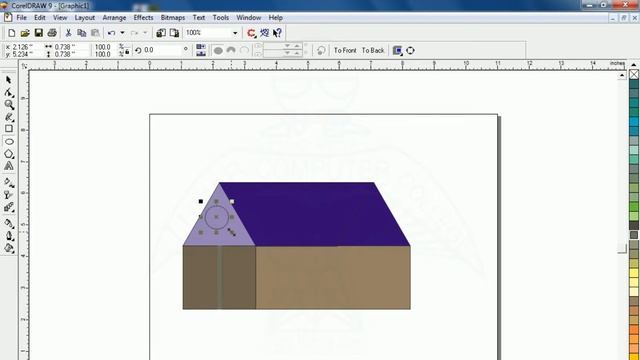Select the Polygon tool
The width and height of the screenshot is (640, 360).
coord(9,154)
